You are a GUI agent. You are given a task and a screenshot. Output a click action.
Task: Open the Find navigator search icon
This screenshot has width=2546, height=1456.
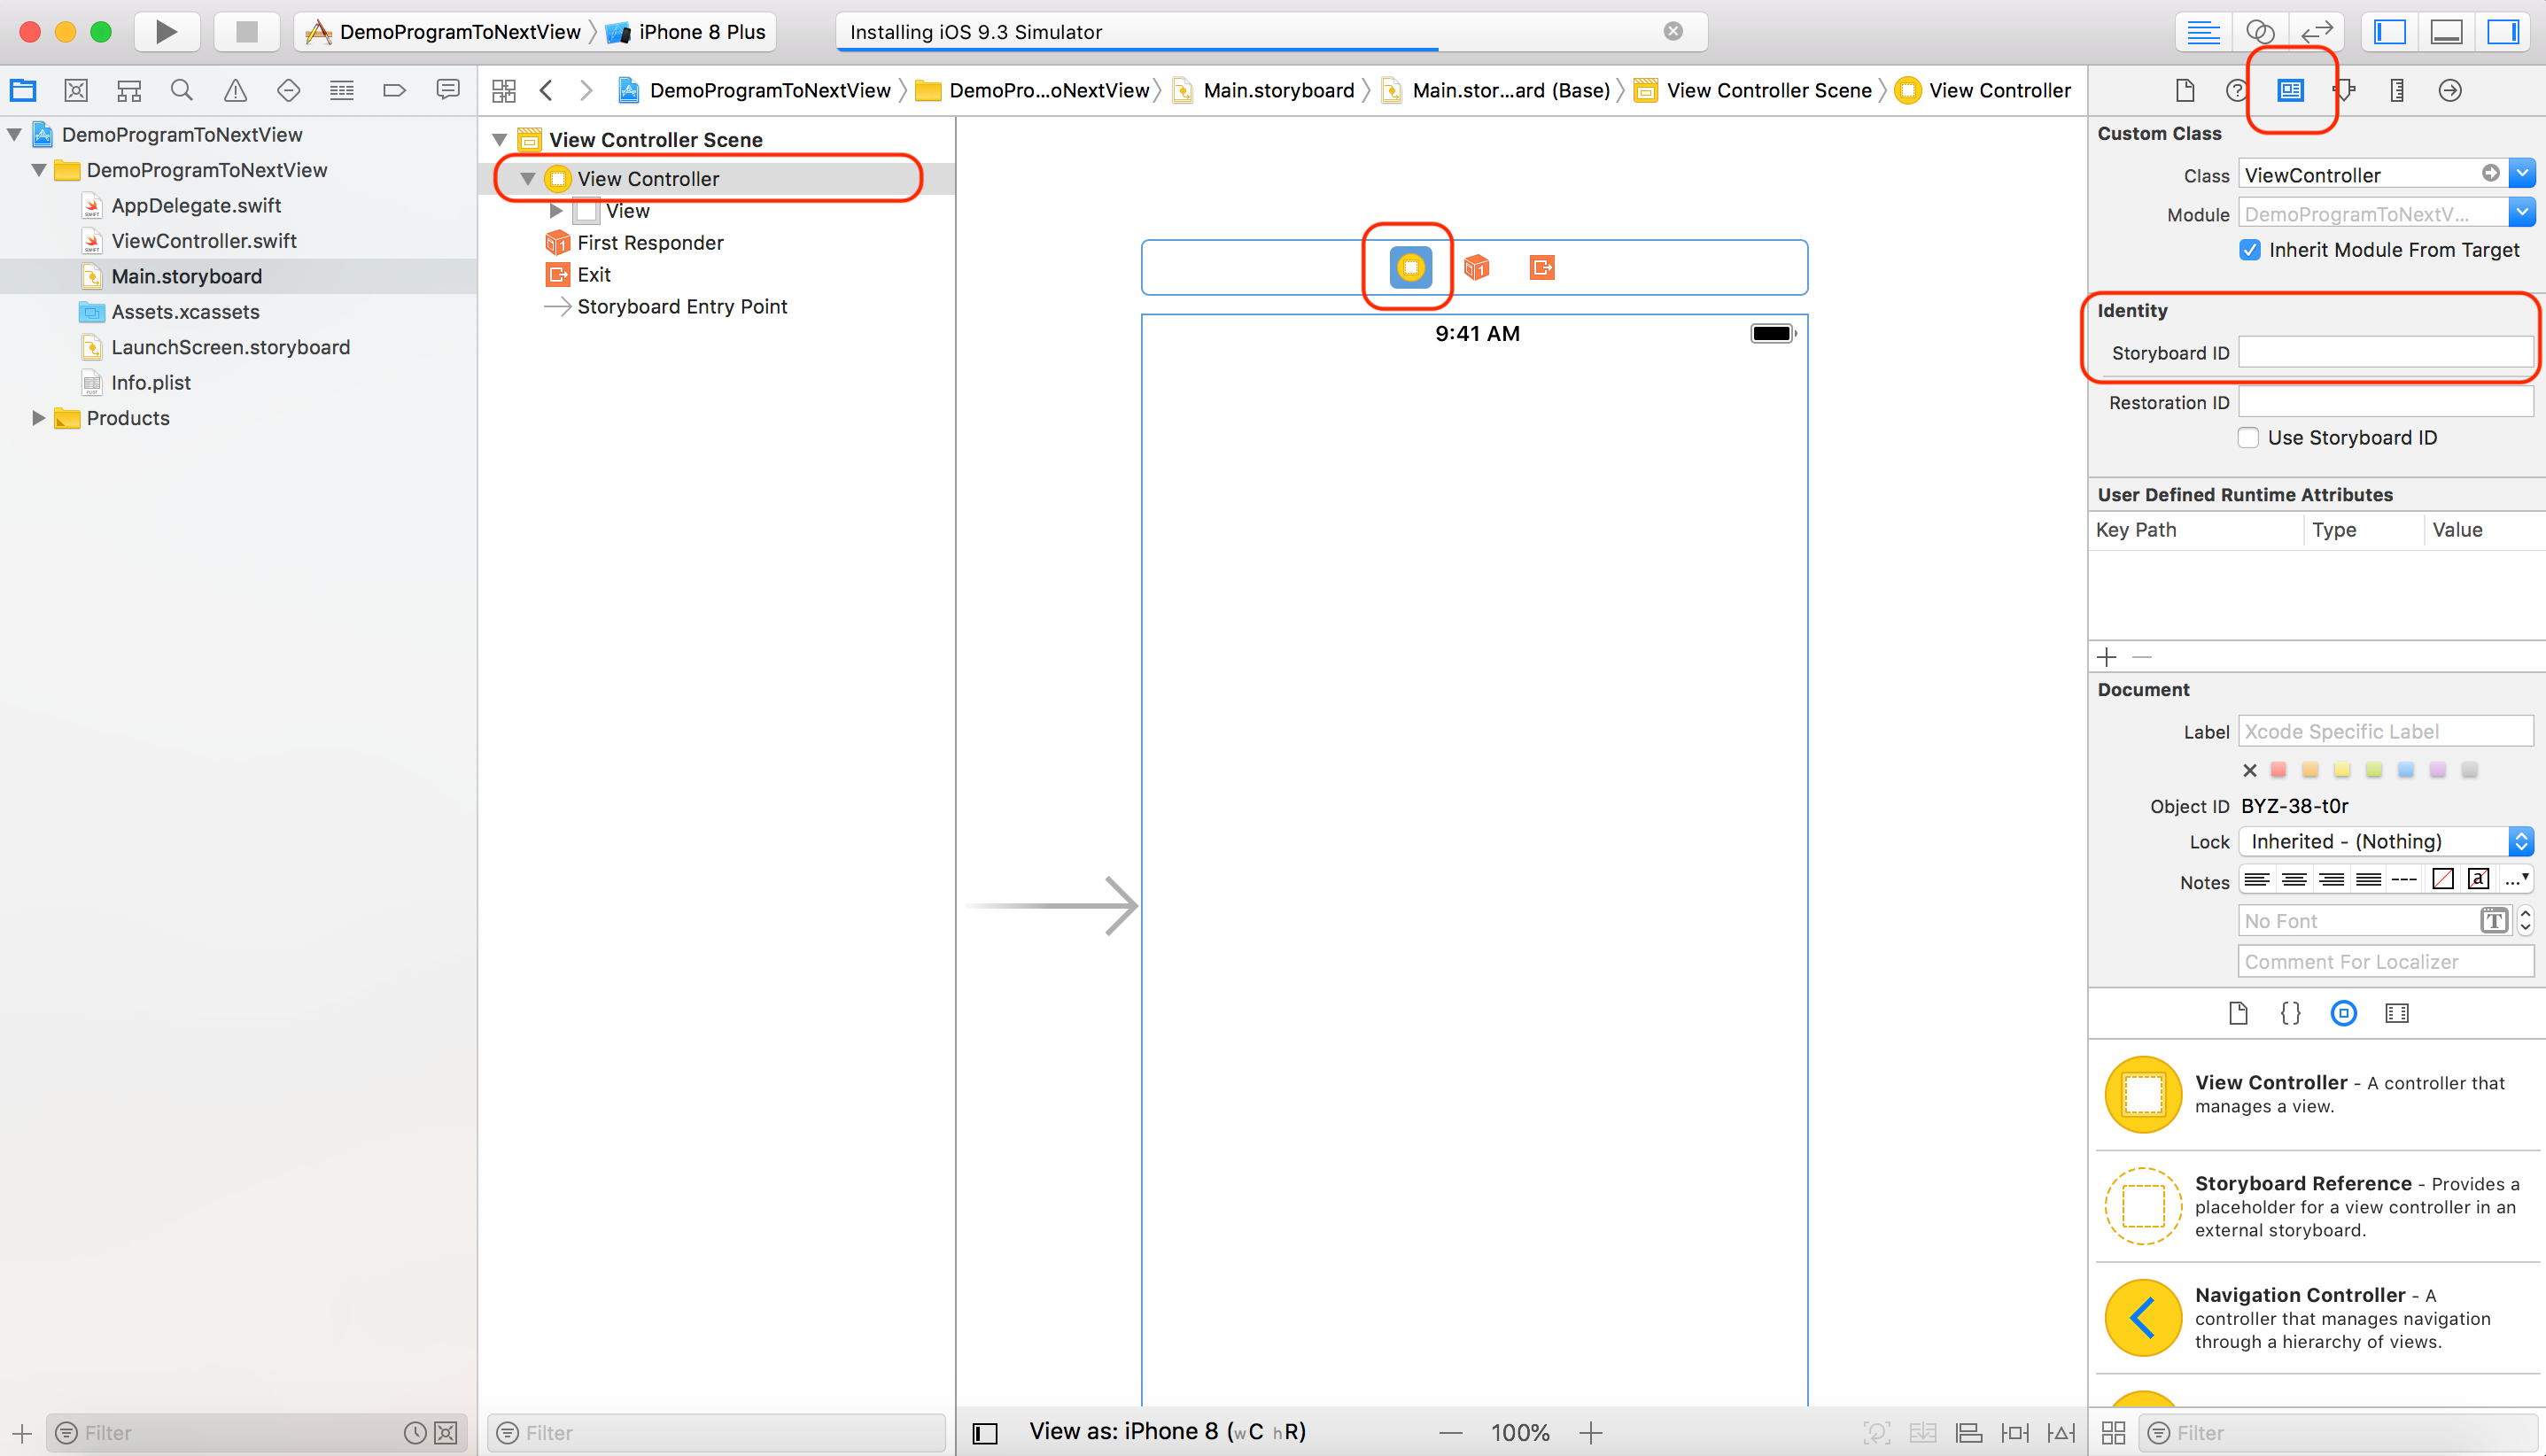181,91
